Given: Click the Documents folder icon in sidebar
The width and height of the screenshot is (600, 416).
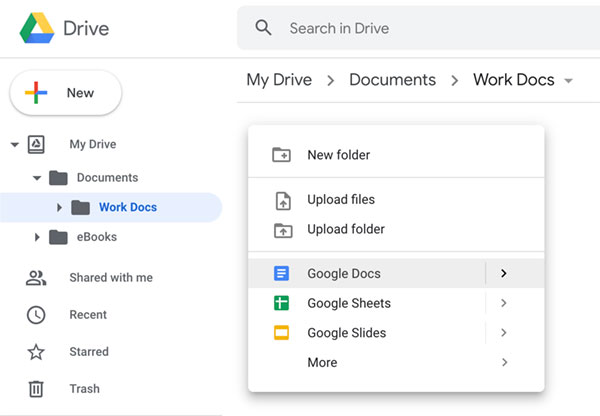Looking at the screenshot, I should click(x=58, y=178).
